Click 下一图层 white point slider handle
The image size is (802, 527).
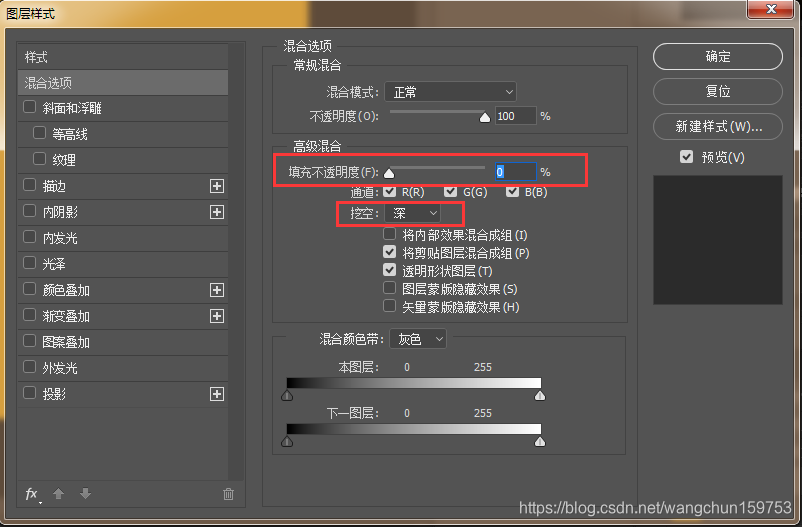point(540,442)
